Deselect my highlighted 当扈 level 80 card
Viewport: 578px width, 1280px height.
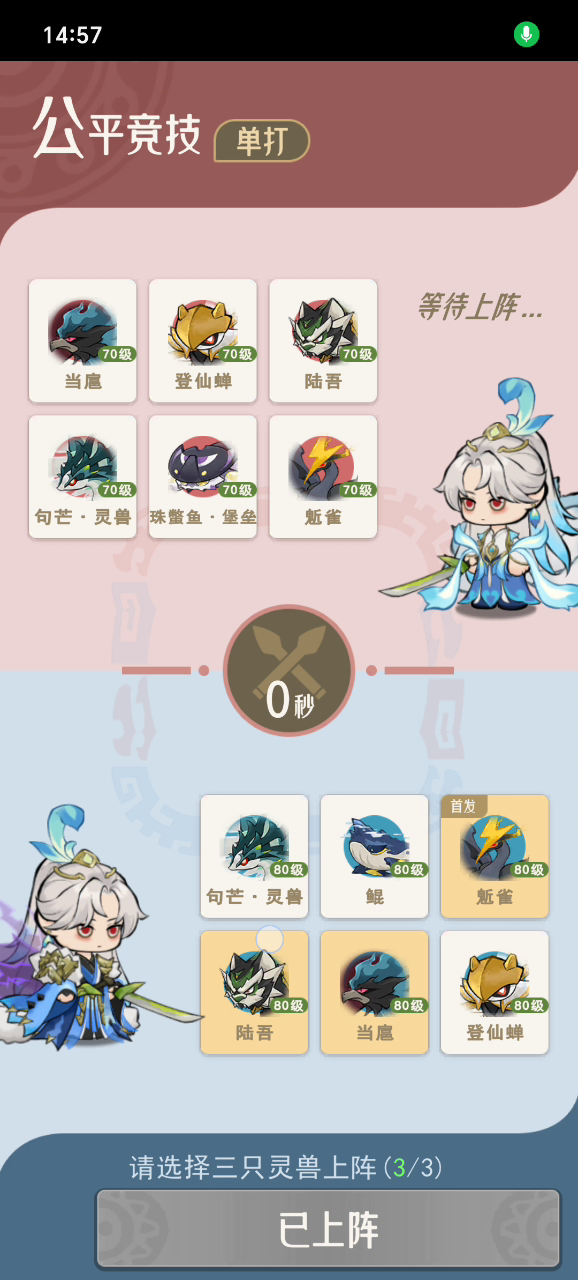click(375, 993)
